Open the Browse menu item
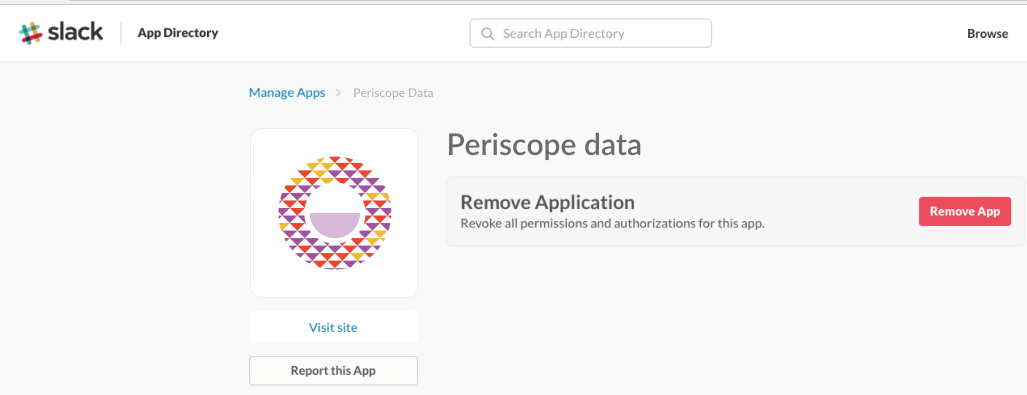1027x395 pixels. point(987,33)
